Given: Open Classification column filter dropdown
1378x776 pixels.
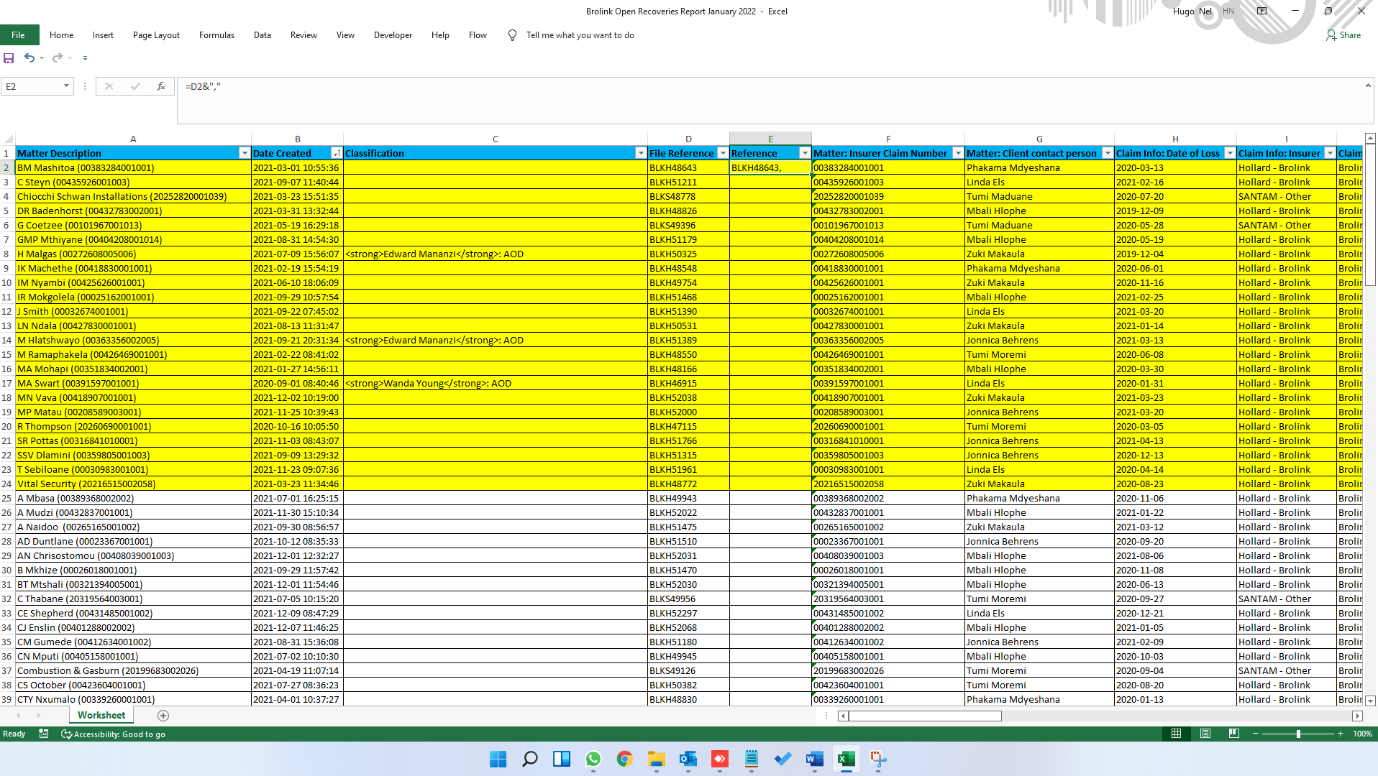Looking at the screenshot, I should point(641,153).
